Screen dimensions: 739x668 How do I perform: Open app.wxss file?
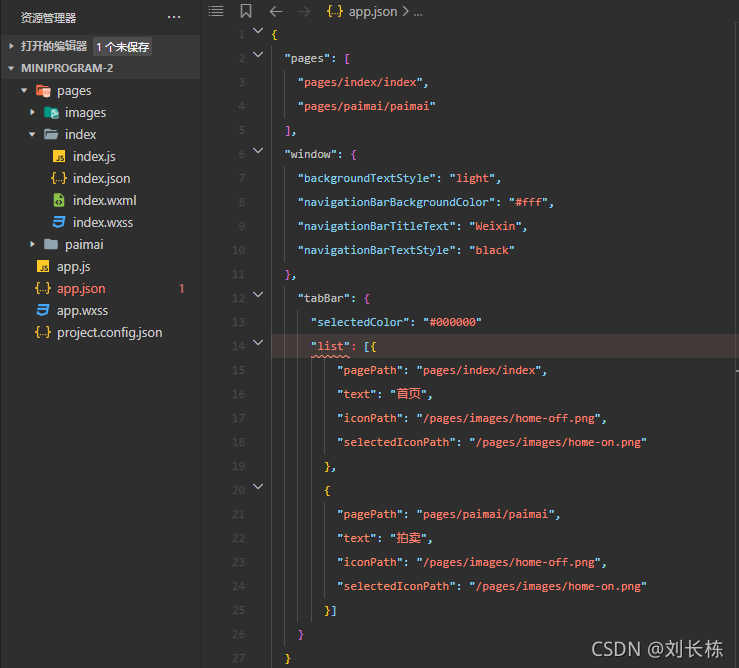82,311
